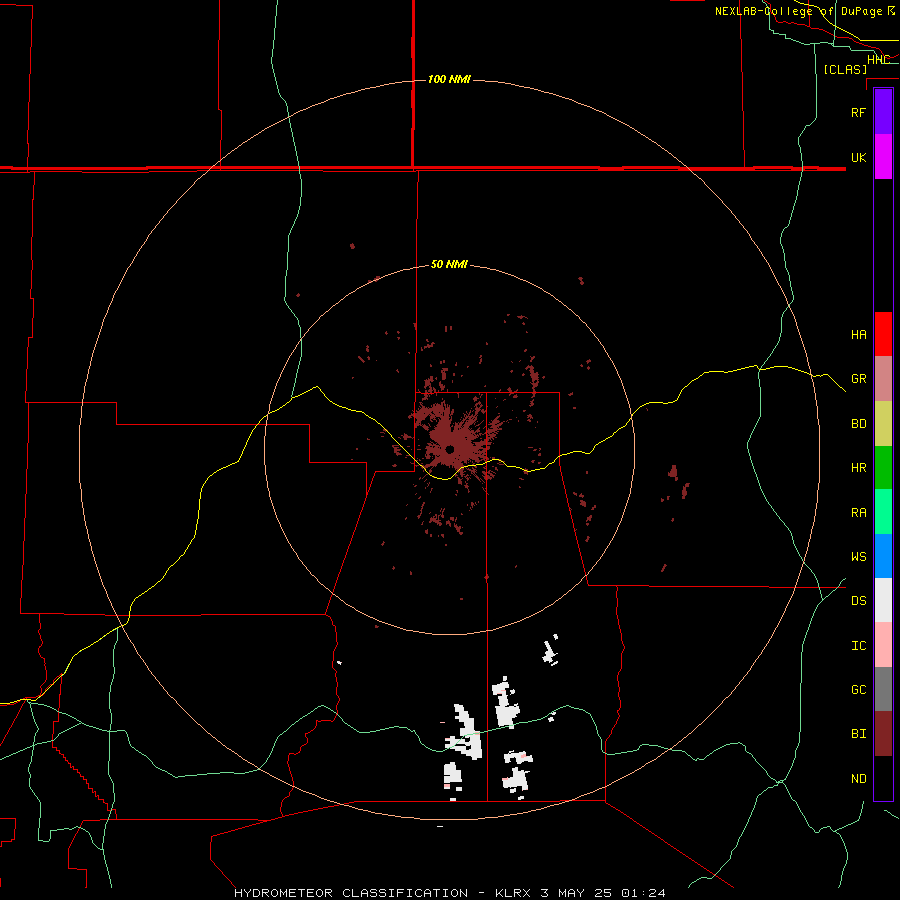Click the 100 NMI range ring label
Image resolution: width=900 pixels, height=900 pixels.
click(x=449, y=79)
